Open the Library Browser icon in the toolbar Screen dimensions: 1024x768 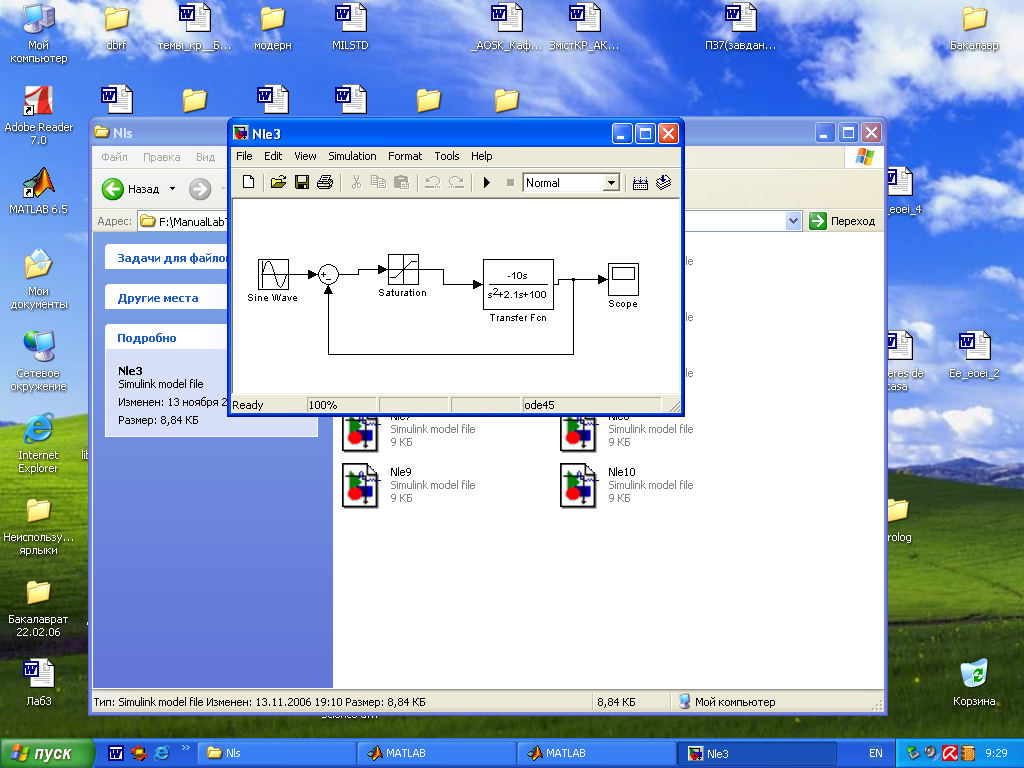(640, 183)
